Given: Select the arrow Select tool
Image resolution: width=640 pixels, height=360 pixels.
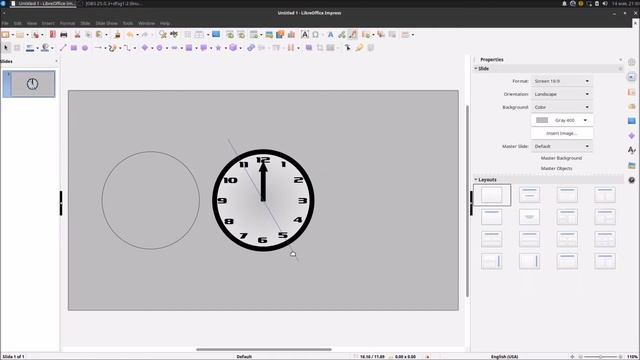Looking at the screenshot, I should click(6, 48).
